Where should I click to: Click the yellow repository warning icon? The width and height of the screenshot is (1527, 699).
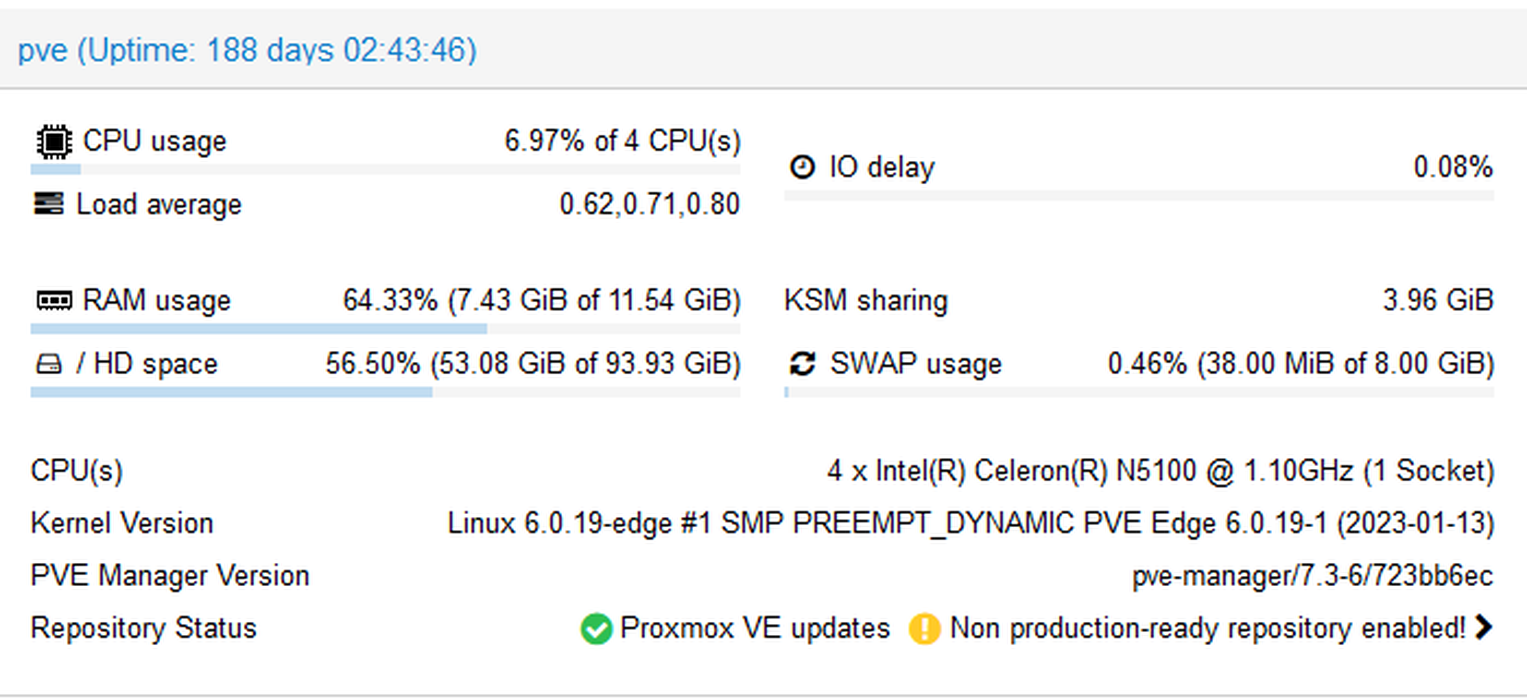coord(924,629)
